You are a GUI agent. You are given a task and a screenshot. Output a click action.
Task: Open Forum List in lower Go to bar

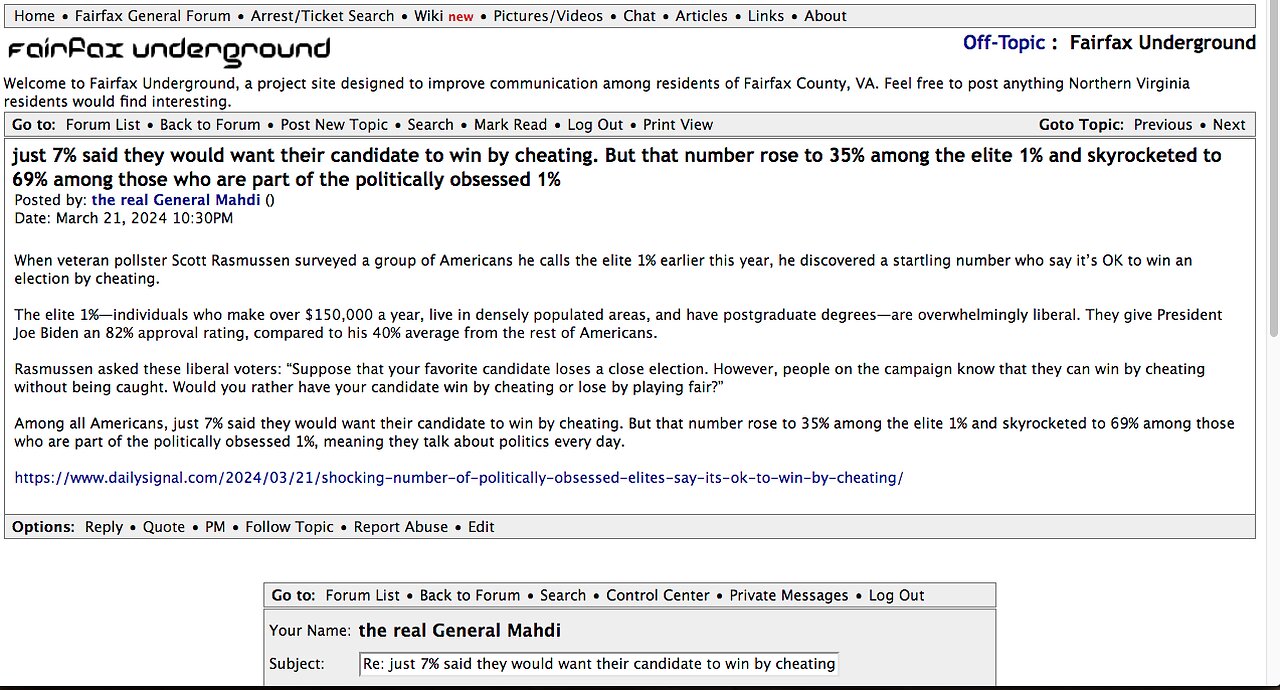[362, 595]
